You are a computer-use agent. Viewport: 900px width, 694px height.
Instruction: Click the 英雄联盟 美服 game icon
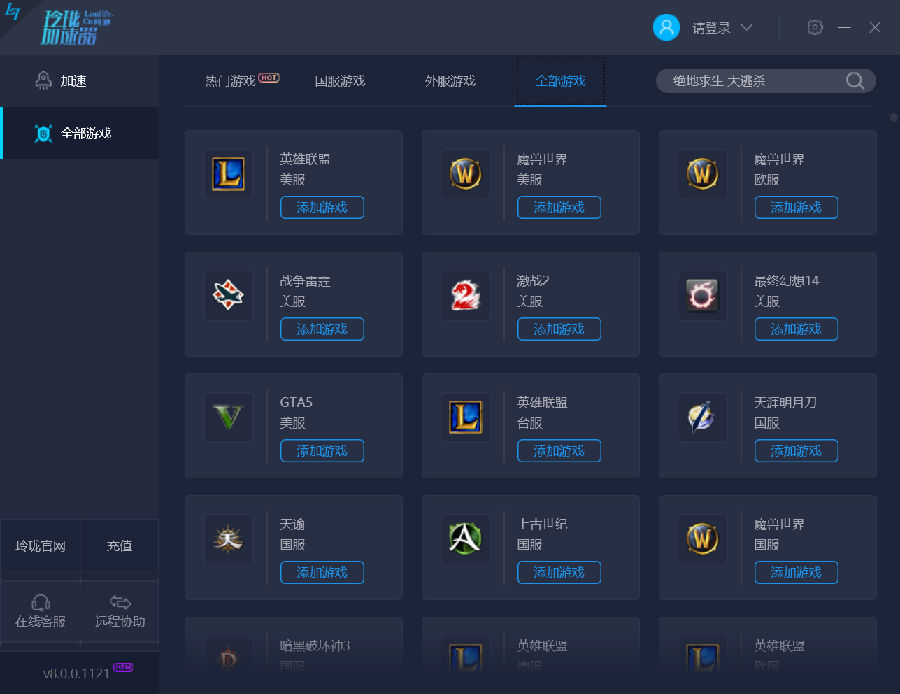tap(228, 174)
